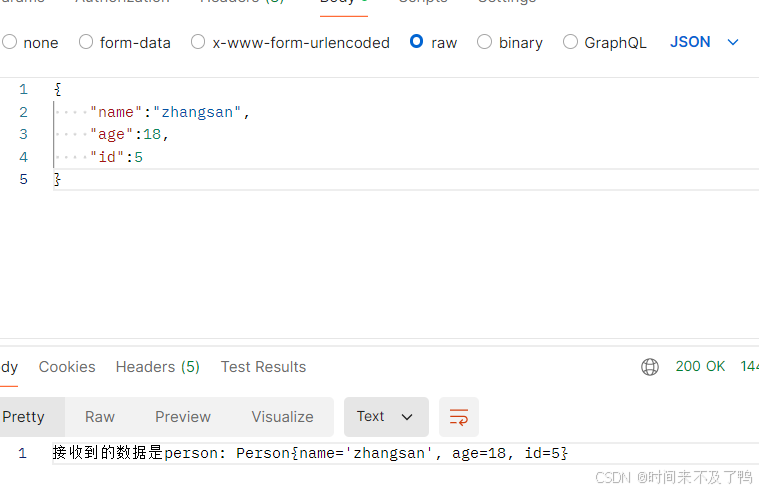Click the response output text line
This screenshot has height=491, width=759.
310,454
